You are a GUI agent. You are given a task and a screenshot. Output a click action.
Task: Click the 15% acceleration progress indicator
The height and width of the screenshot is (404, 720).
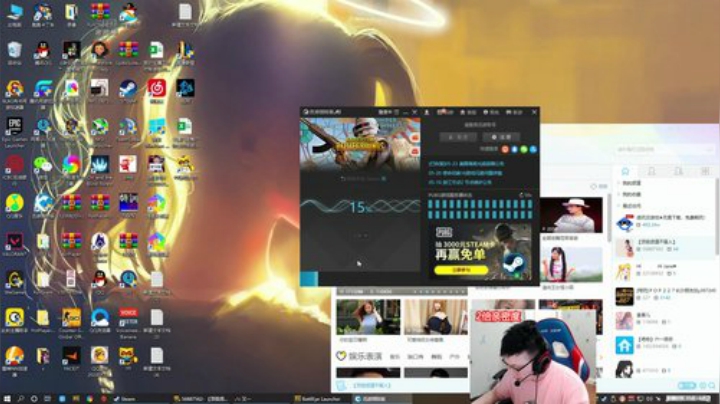pyautogui.click(x=360, y=207)
